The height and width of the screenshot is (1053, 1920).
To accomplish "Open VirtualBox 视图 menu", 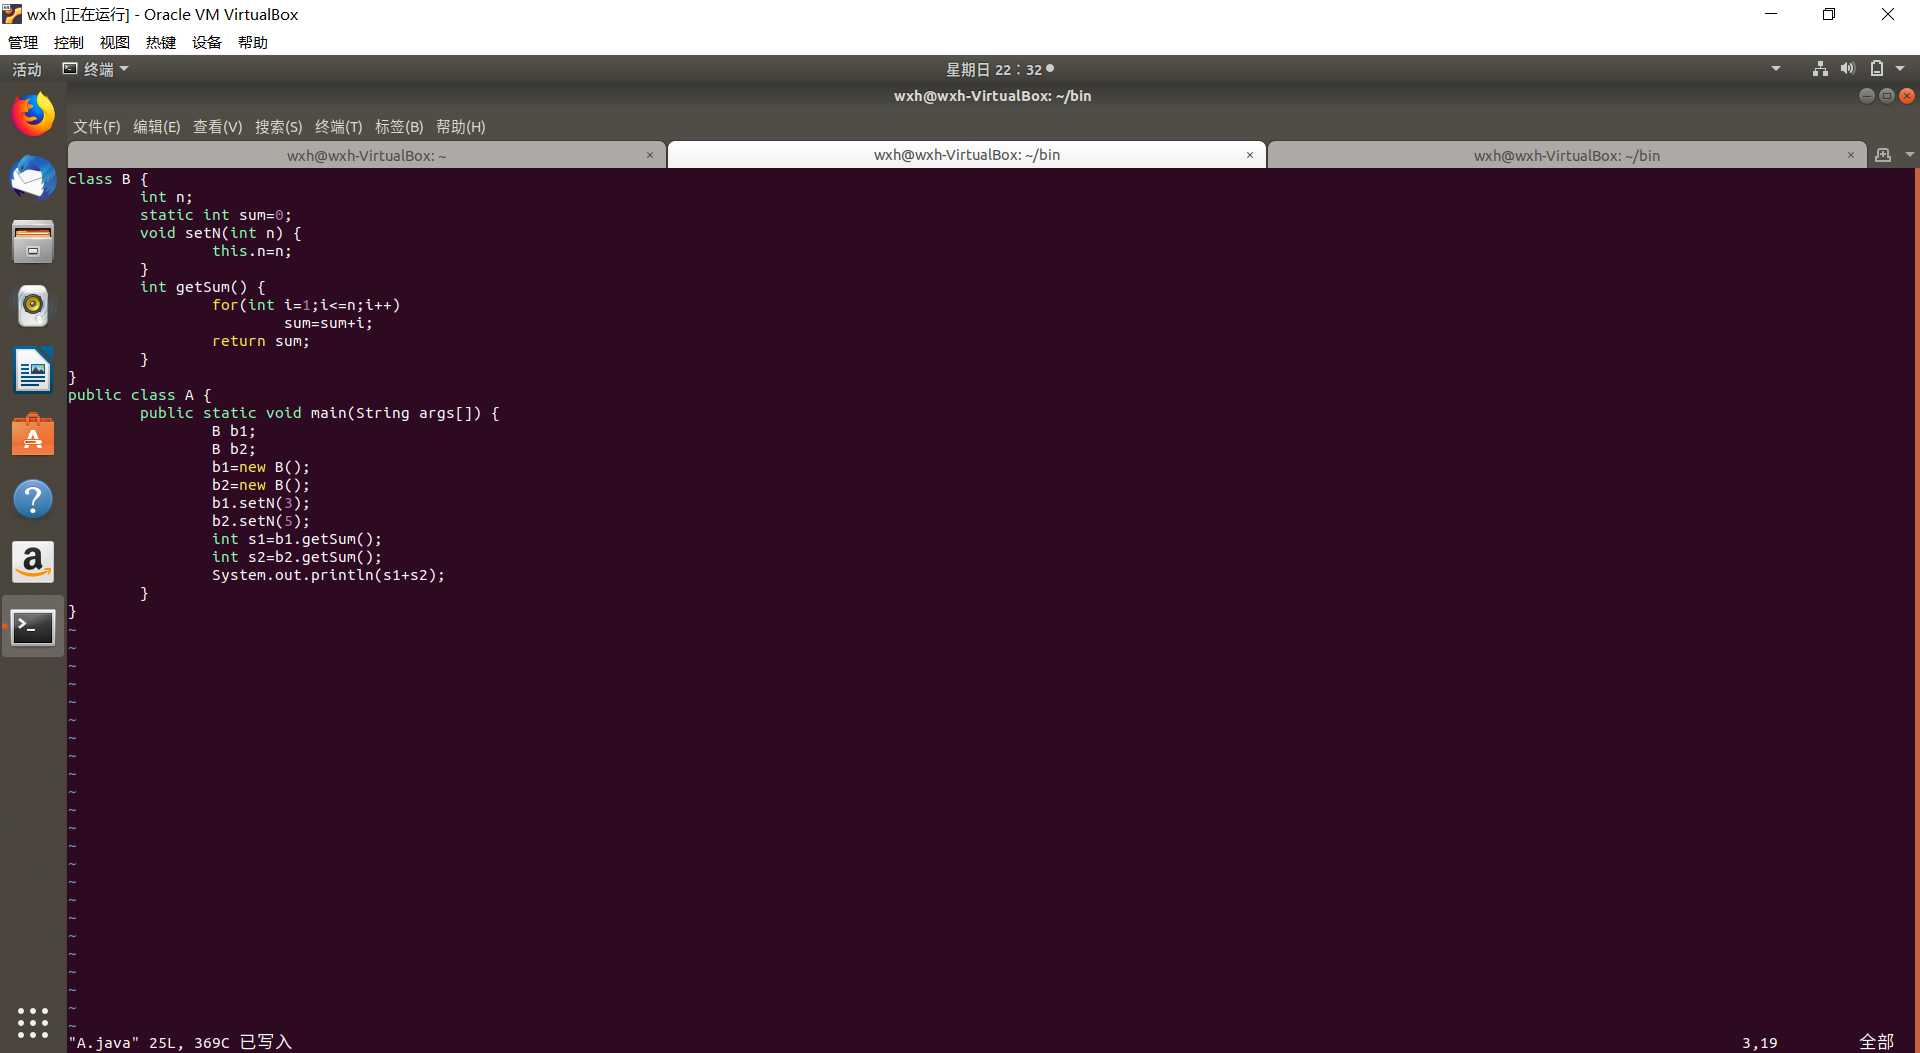I will (x=115, y=42).
